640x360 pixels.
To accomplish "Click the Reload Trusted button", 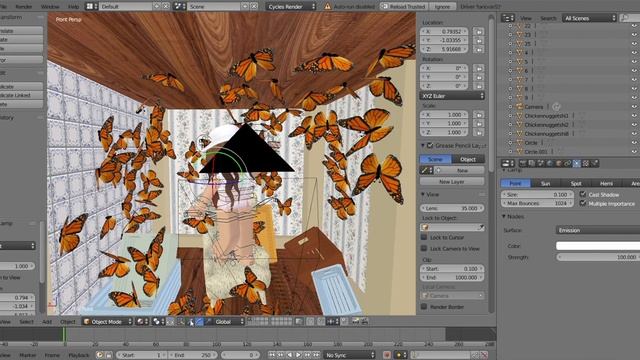I will (x=404, y=7).
